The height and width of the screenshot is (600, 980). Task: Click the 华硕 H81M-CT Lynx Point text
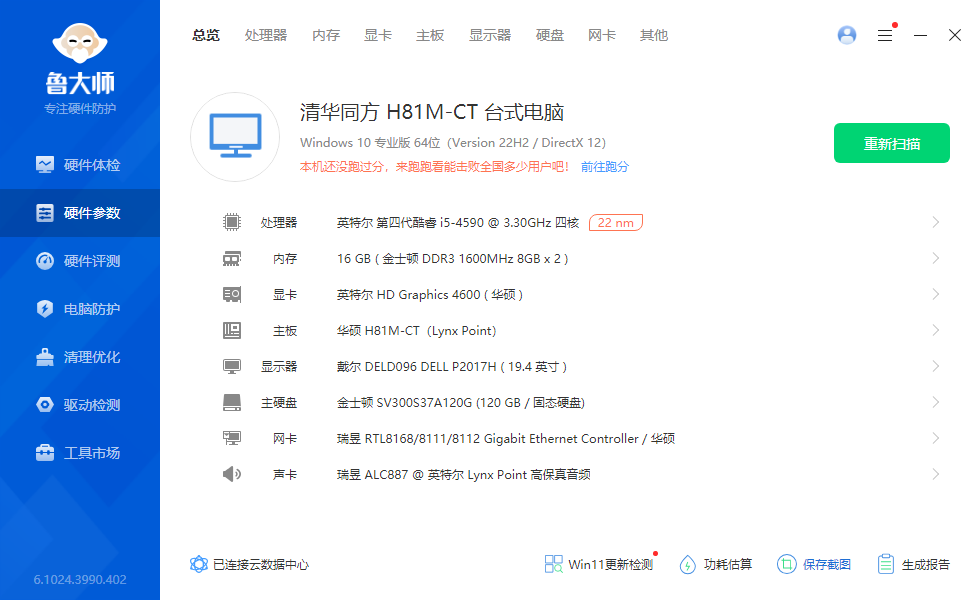[416, 331]
